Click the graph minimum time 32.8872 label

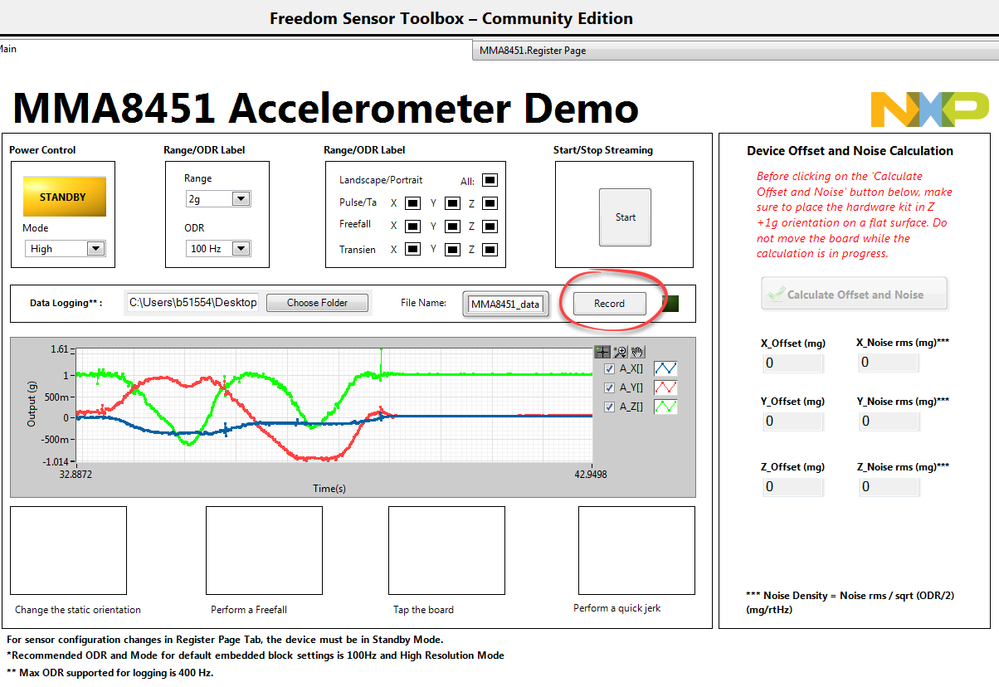(x=76, y=475)
